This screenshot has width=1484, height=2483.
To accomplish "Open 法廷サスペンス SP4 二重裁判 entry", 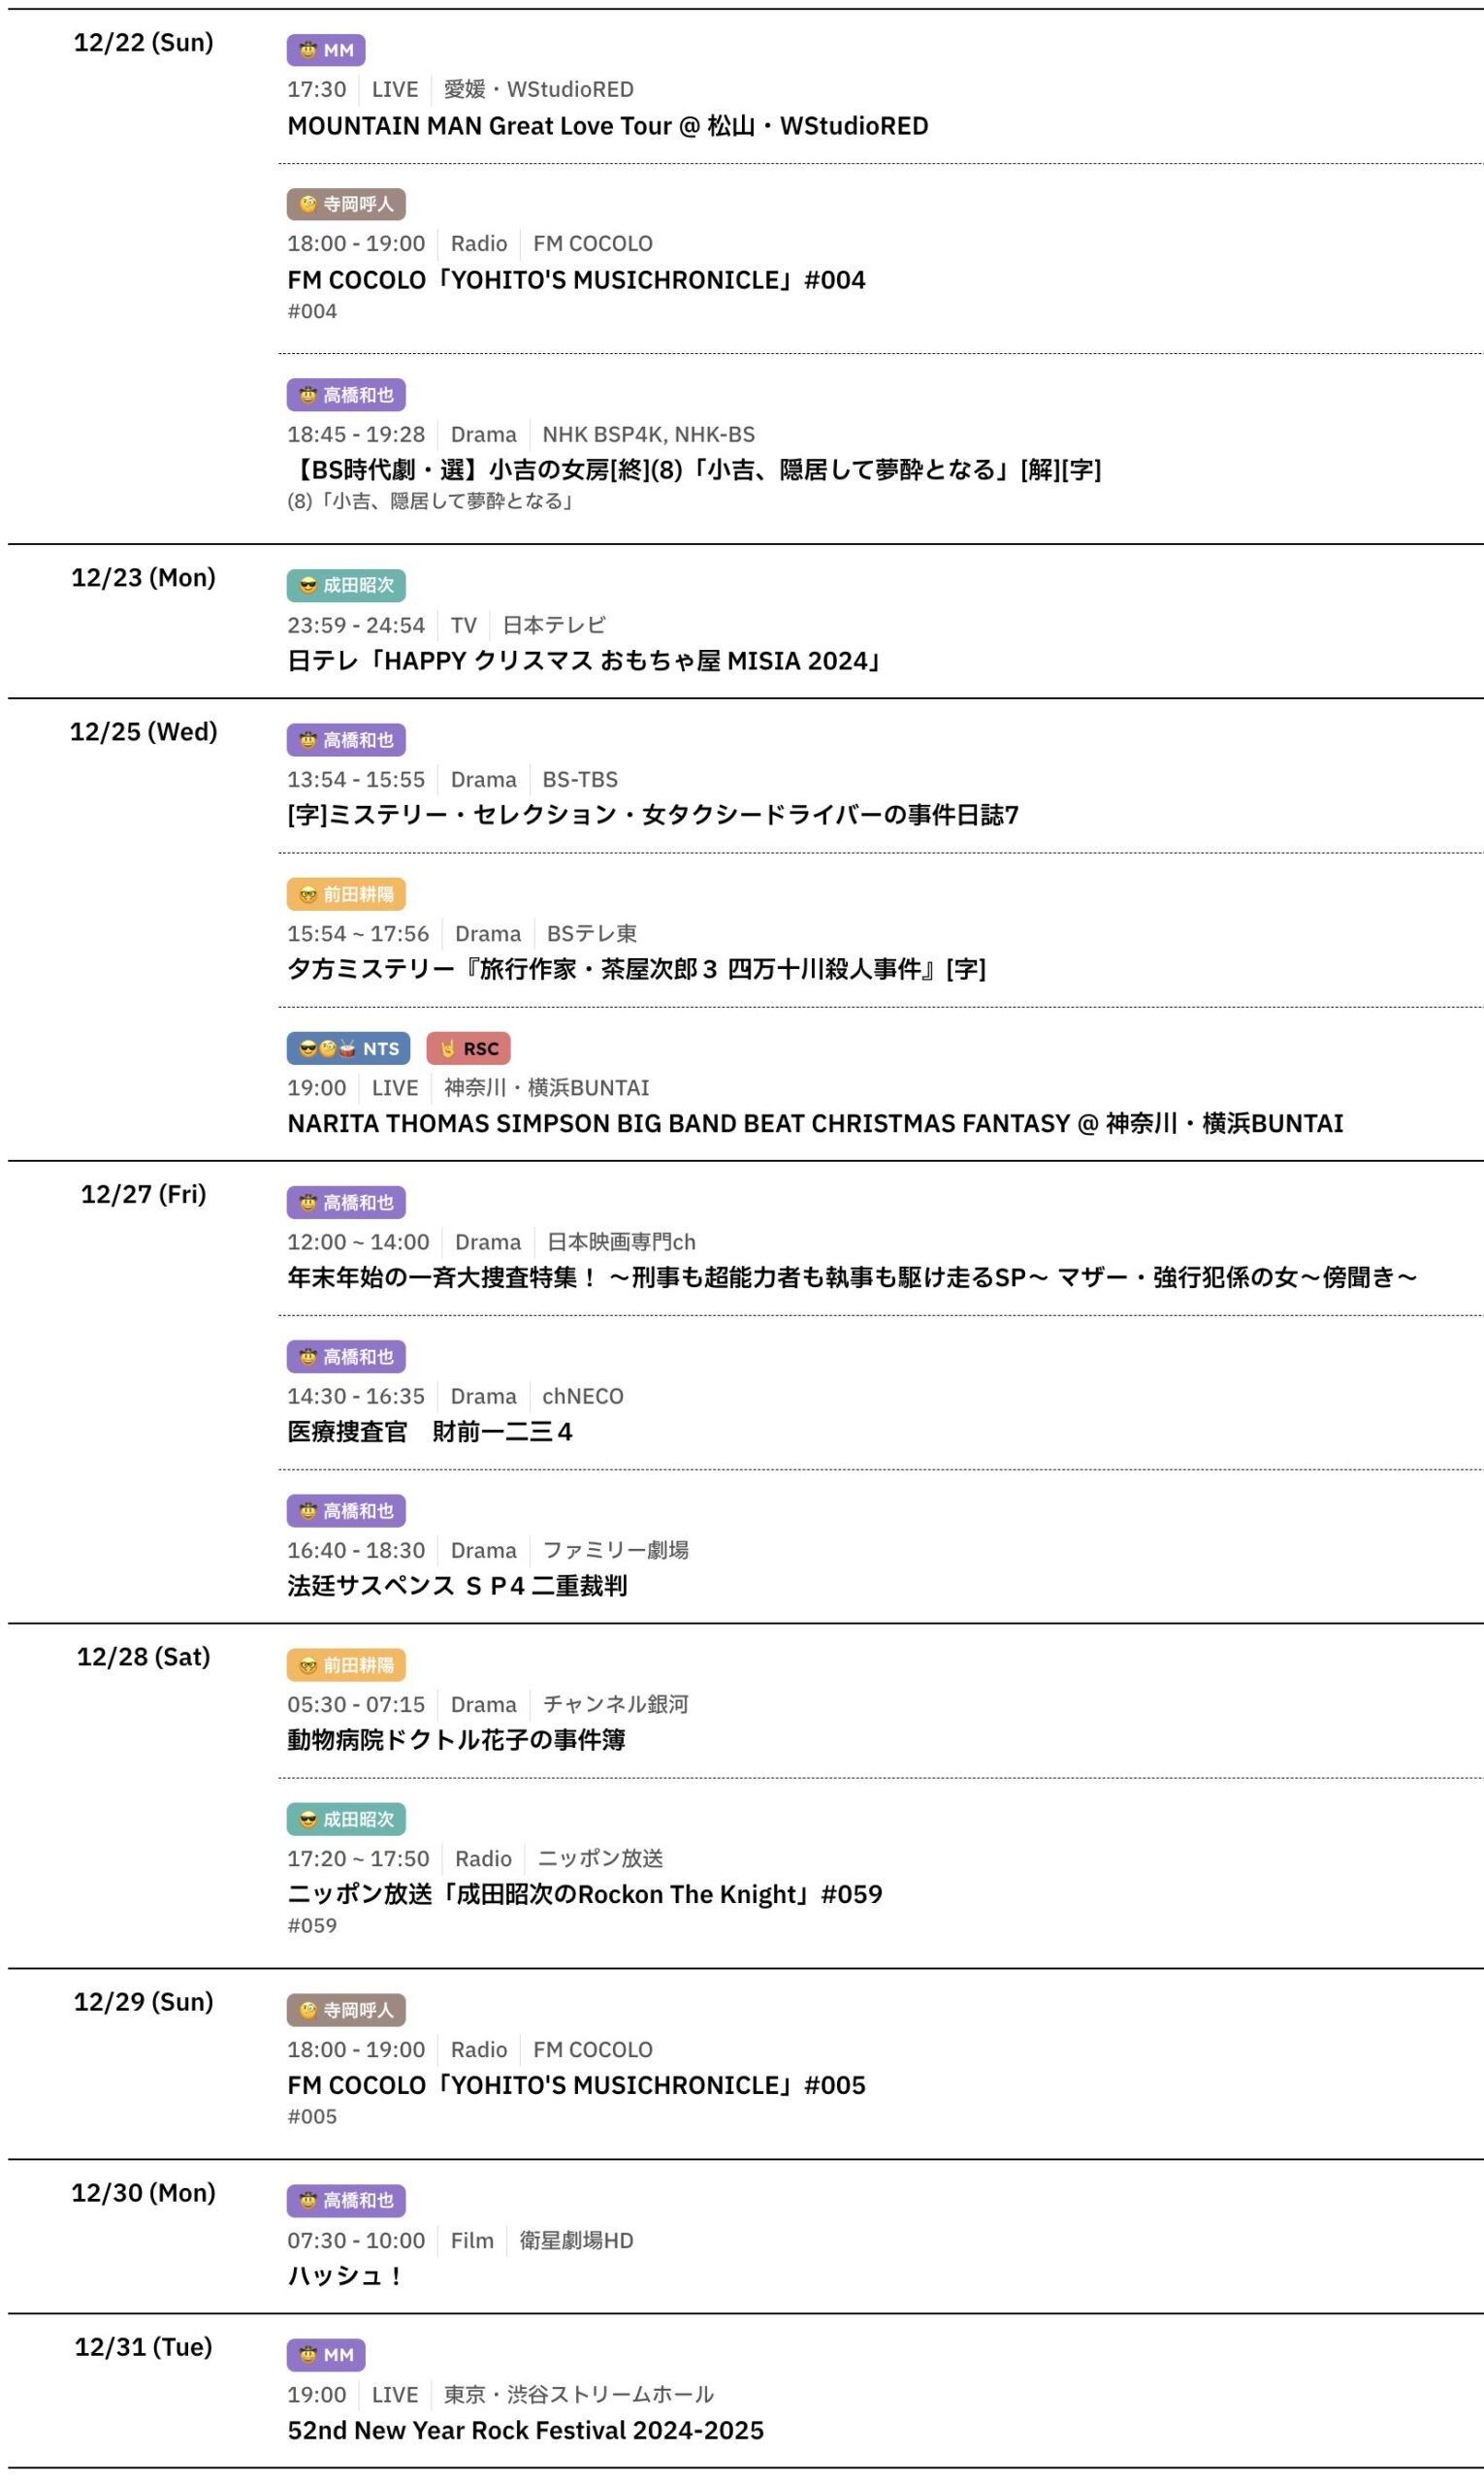I will click(457, 1585).
